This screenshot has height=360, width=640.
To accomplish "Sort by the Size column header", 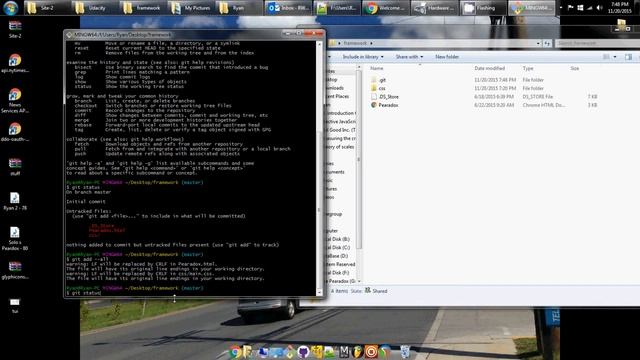I will click(x=575, y=69).
